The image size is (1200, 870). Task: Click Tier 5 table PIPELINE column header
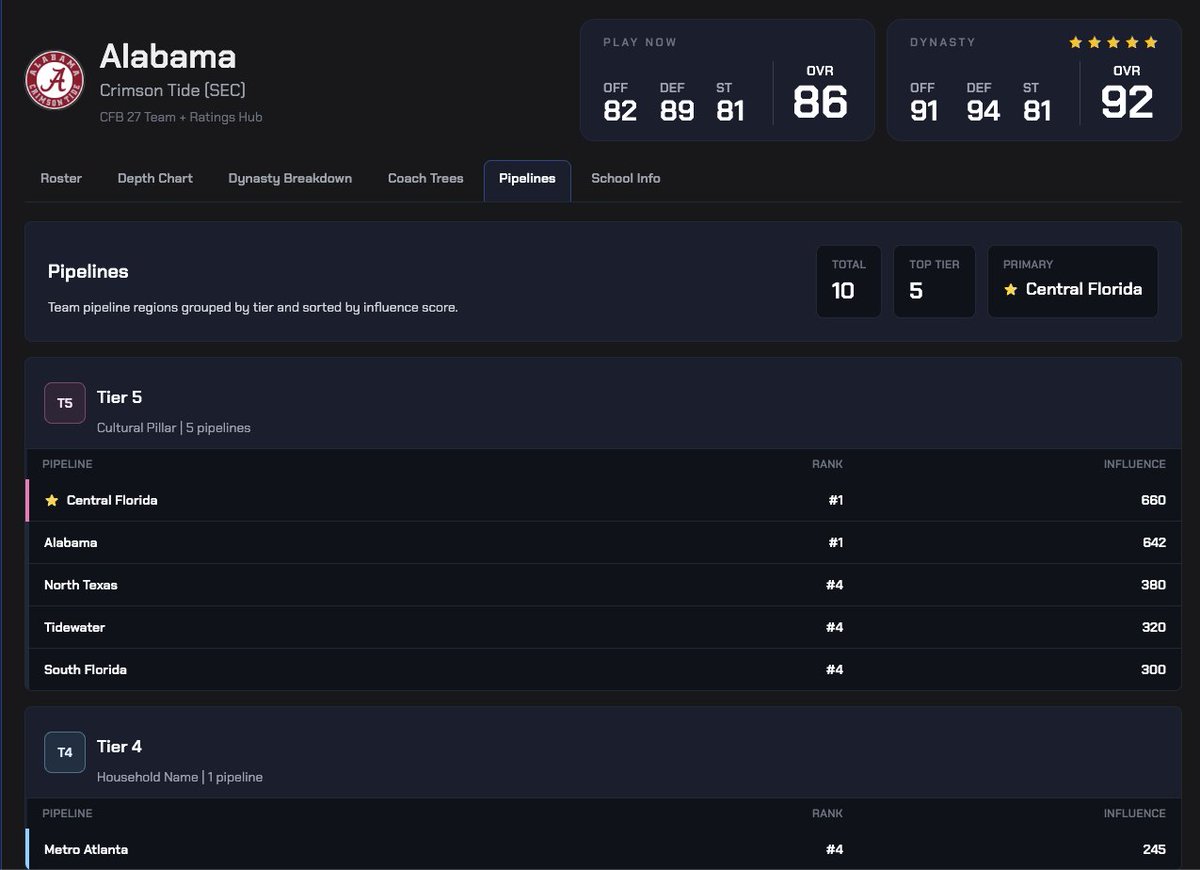67,464
